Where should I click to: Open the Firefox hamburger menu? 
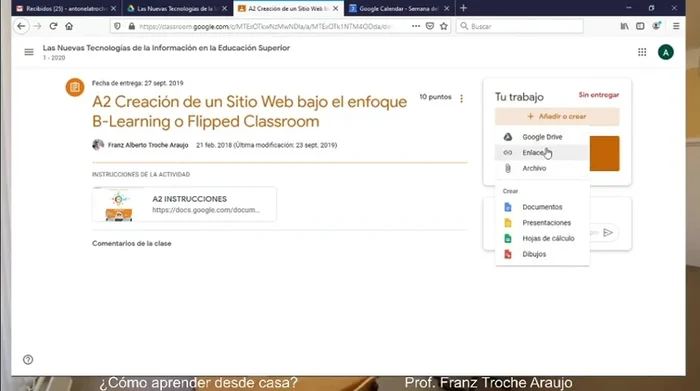(x=676, y=26)
